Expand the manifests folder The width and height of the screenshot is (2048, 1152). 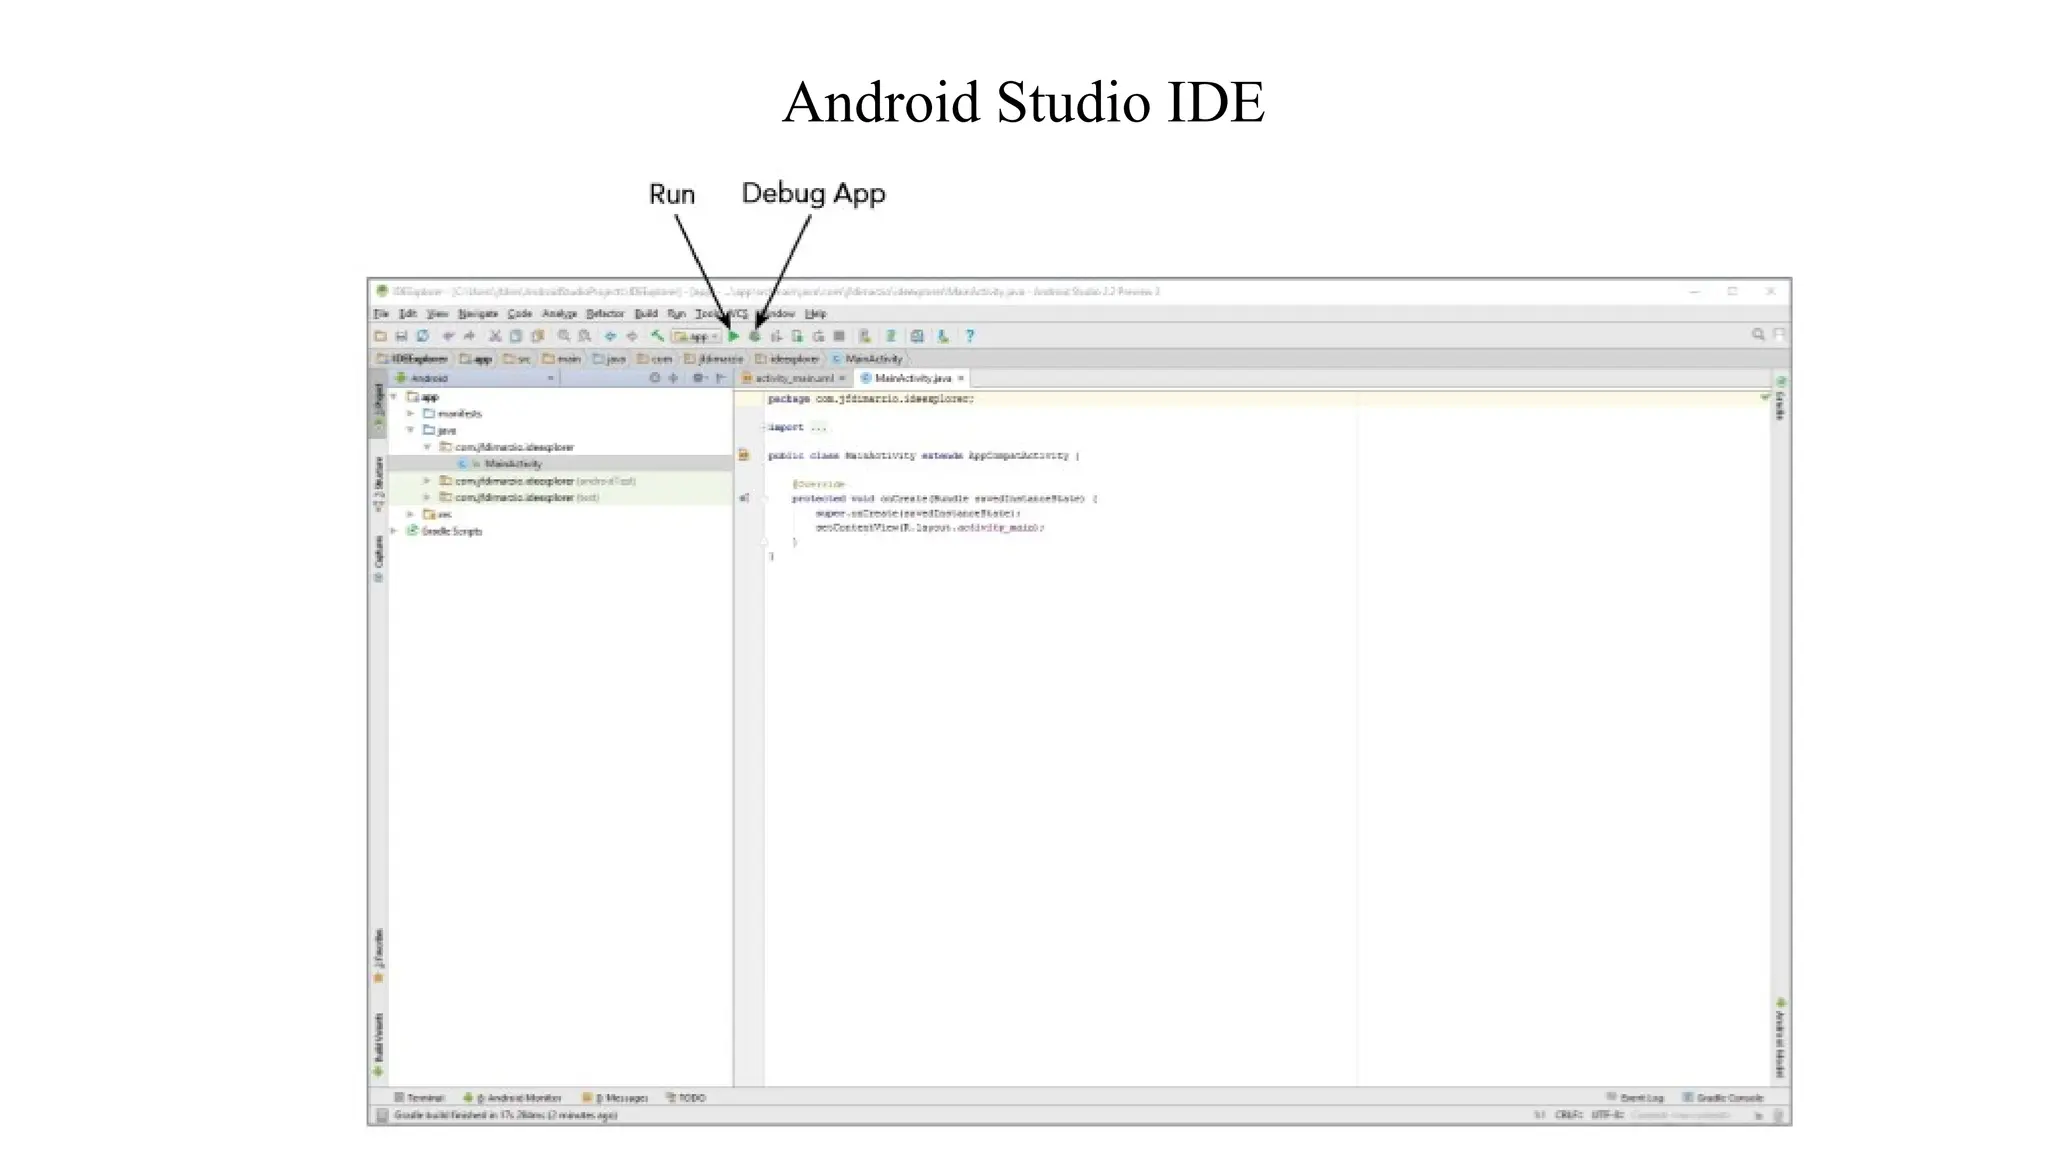(x=411, y=414)
